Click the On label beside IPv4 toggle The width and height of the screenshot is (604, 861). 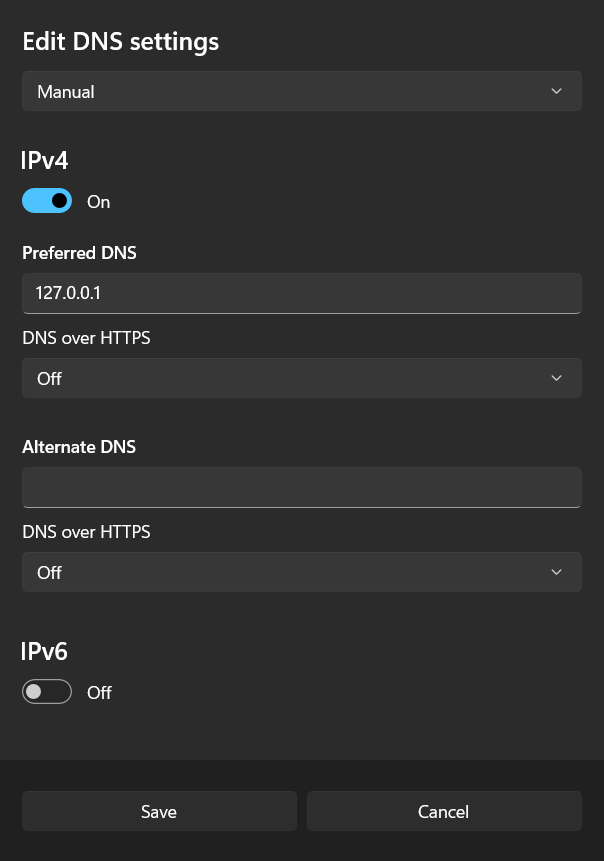pos(98,201)
